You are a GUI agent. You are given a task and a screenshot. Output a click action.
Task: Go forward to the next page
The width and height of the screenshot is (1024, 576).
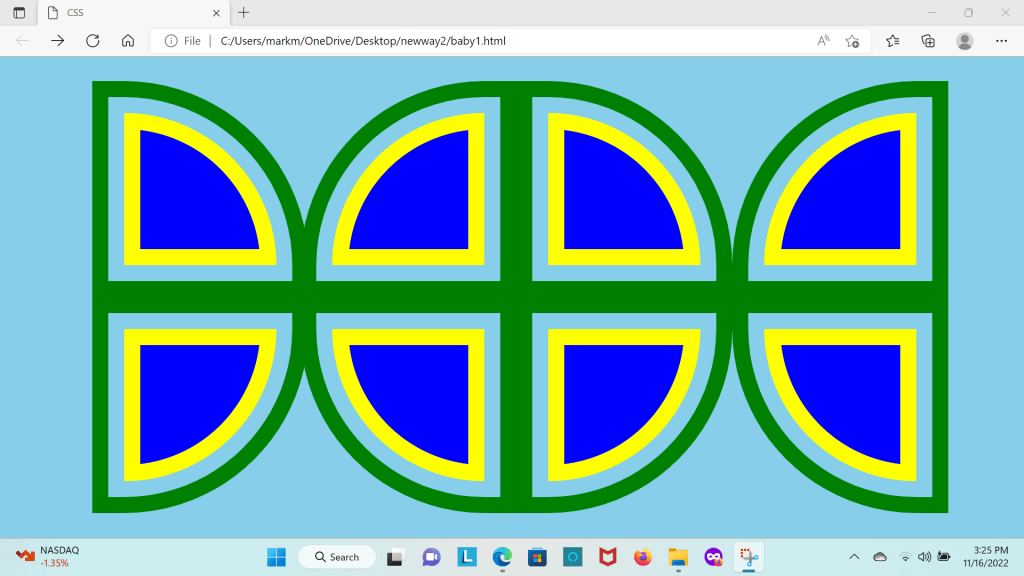tap(58, 41)
